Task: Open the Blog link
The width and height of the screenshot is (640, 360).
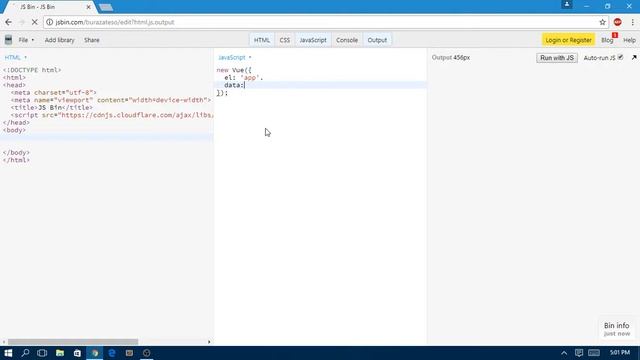Action: (x=607, y=40)
